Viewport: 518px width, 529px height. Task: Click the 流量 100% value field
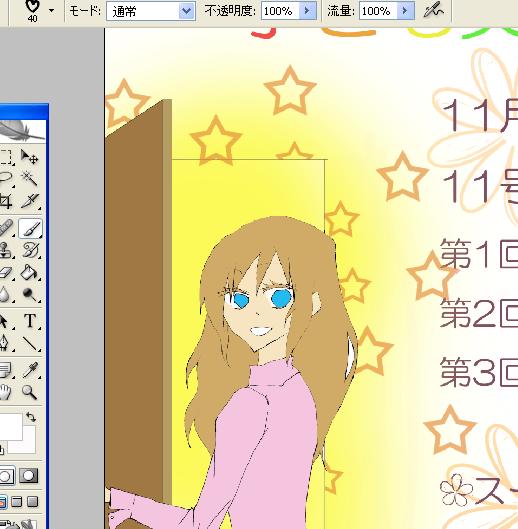click(x=379, y=11)
